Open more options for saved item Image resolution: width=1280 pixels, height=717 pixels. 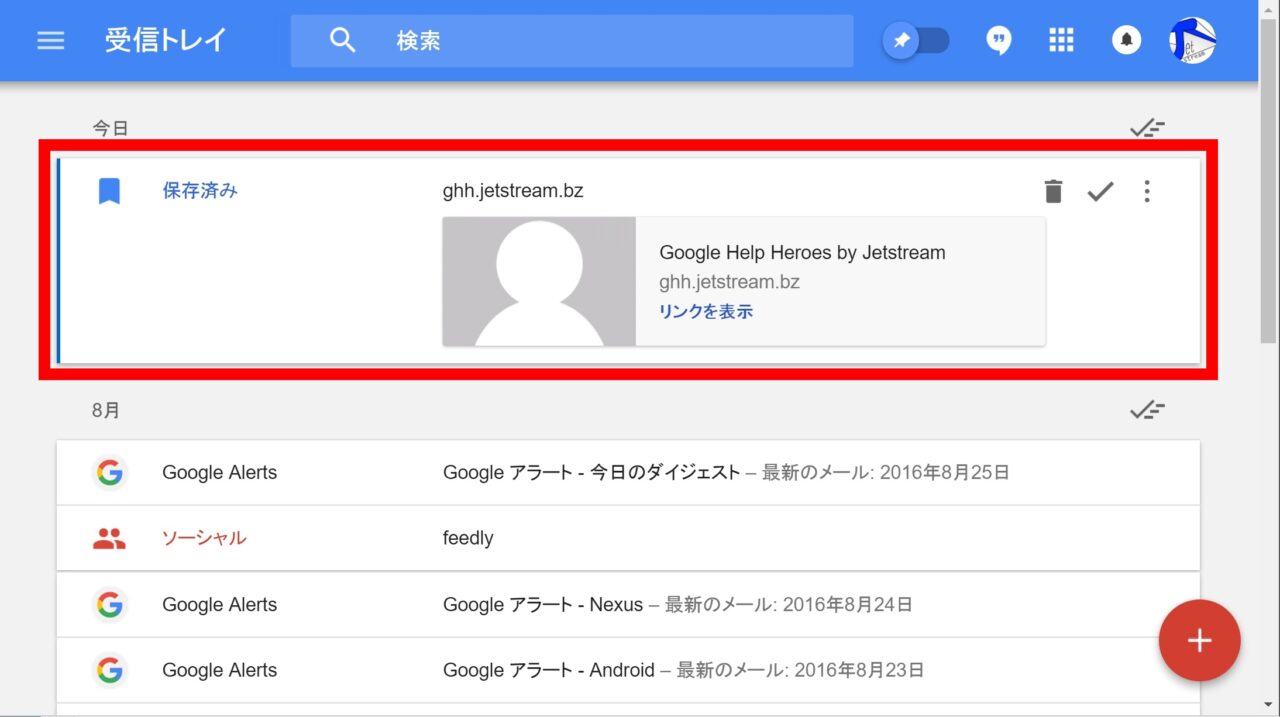click(1147, 191)
